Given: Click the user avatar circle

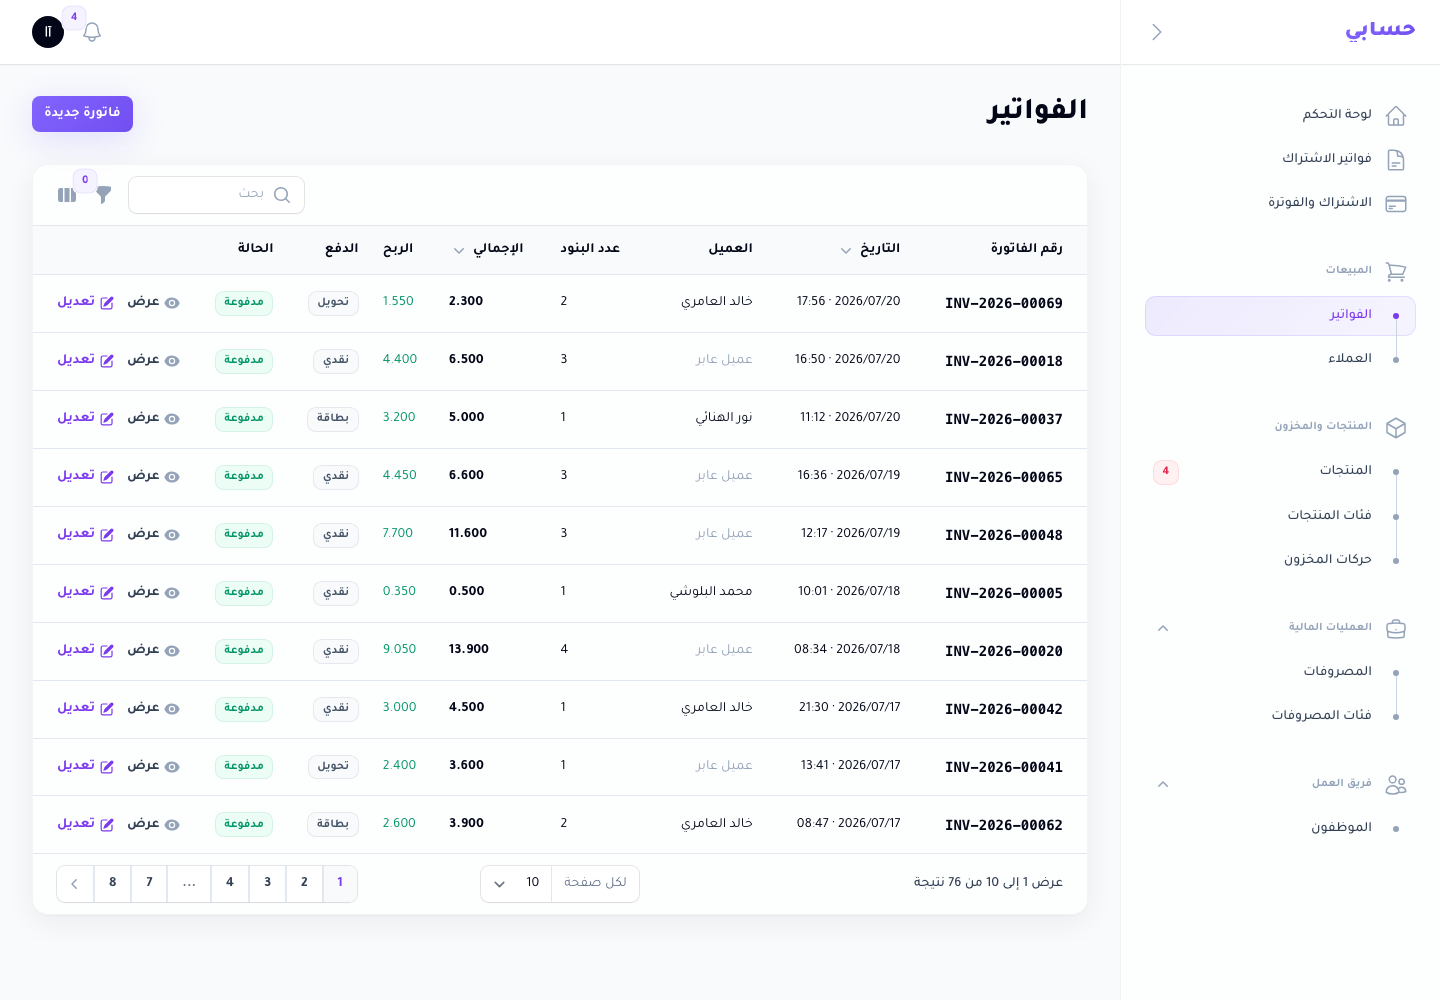Looking at the screenshot, I should point(48,32).
